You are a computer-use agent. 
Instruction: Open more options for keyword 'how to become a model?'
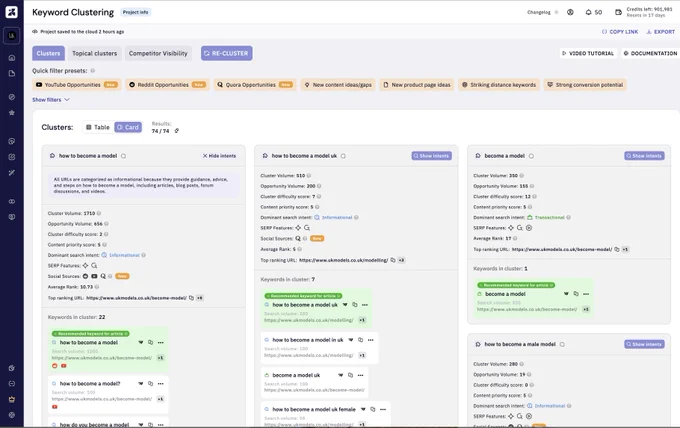(x=161, y=384)
